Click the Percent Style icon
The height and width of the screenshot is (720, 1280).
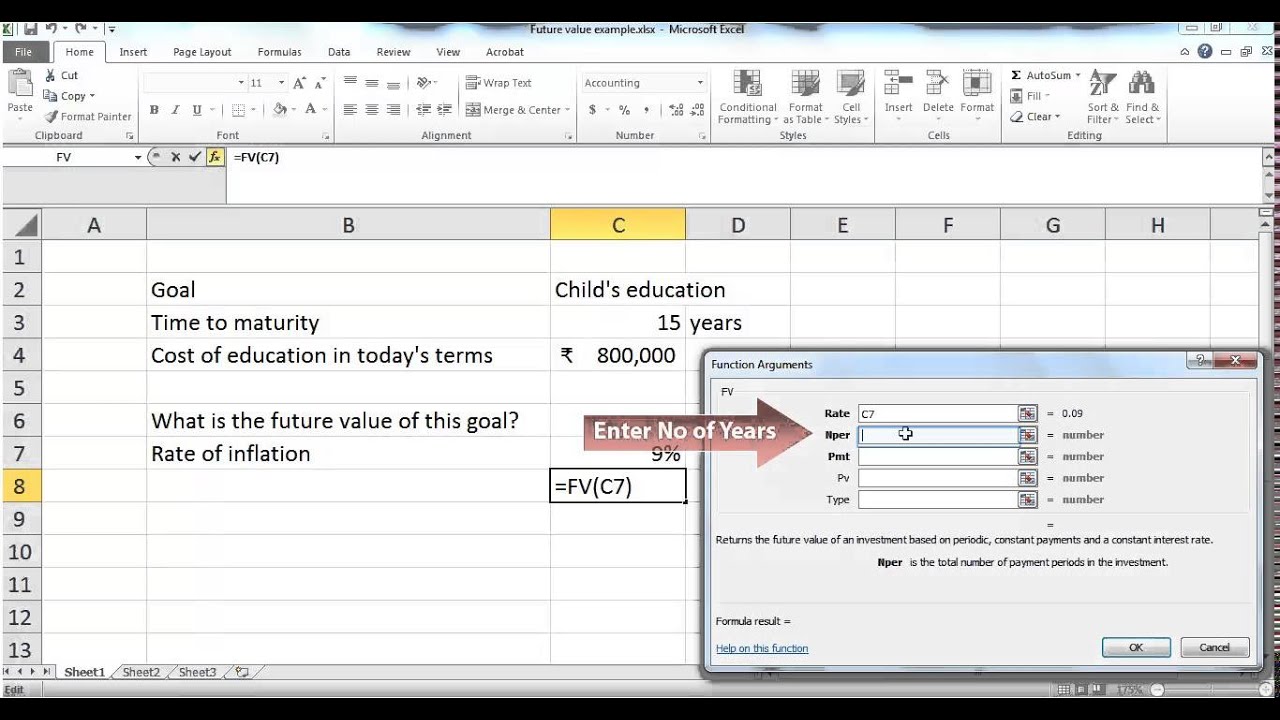(624, 110)
